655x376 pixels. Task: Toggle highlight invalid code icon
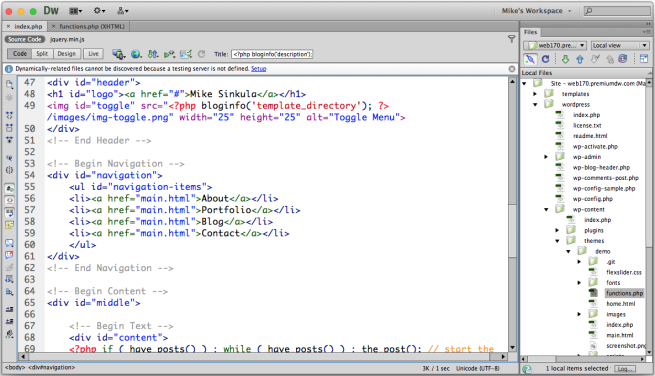click(x=9, y=201)
